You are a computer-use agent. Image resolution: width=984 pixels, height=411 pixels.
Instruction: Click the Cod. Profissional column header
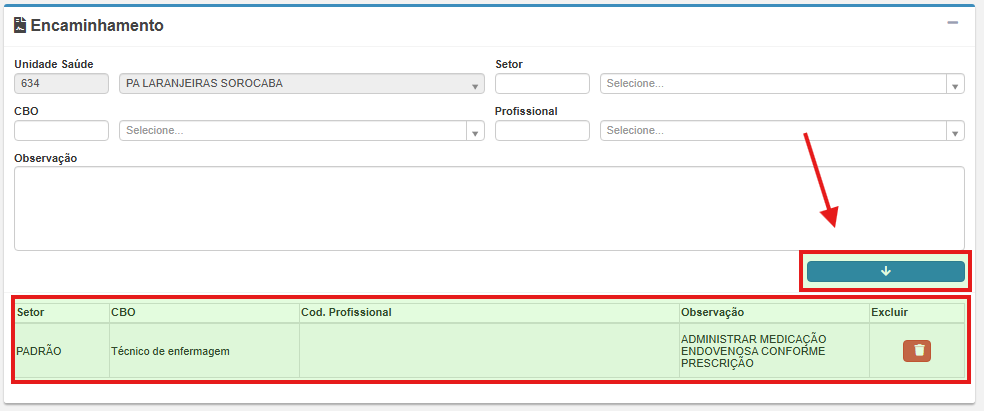click(346, 312)
